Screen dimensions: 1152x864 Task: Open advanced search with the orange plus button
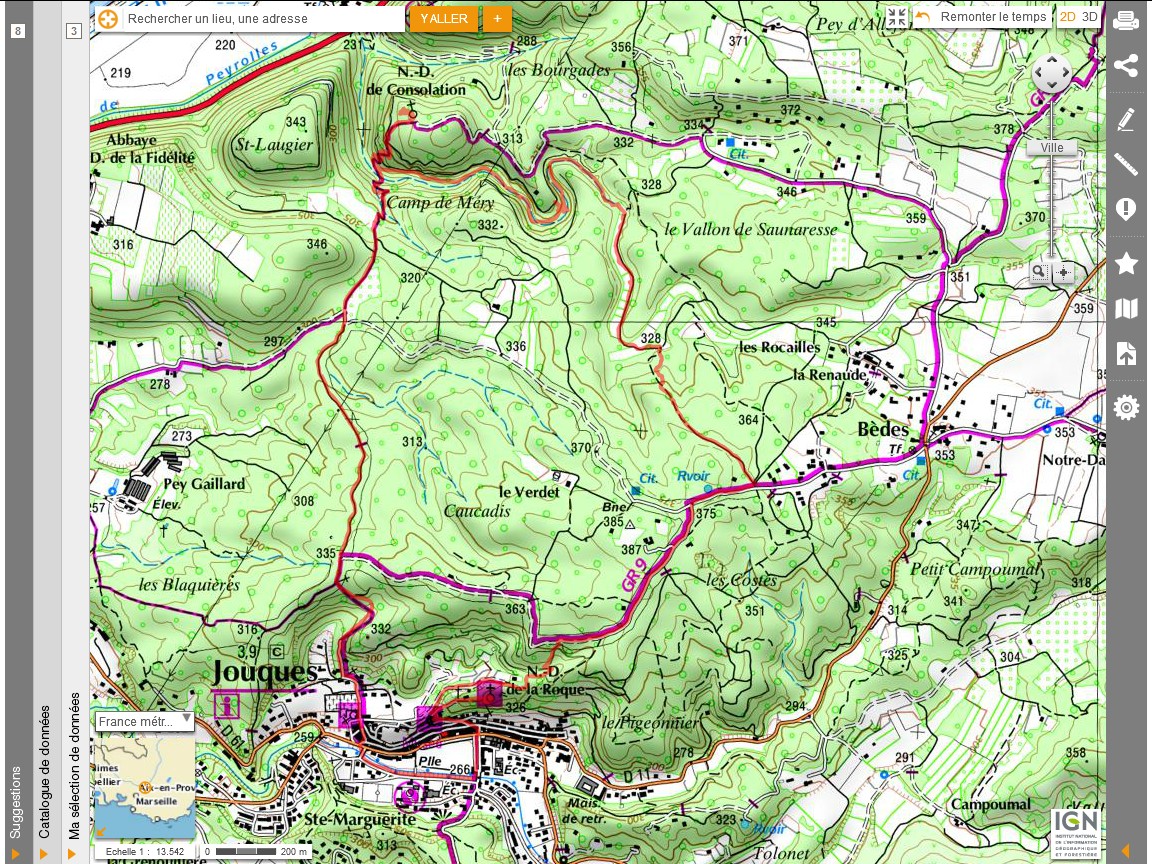[x=497, y=19]
